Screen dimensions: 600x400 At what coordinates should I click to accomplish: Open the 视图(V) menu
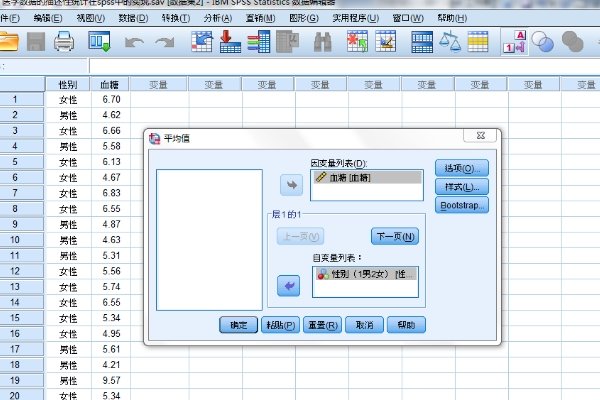coord(91,18)
